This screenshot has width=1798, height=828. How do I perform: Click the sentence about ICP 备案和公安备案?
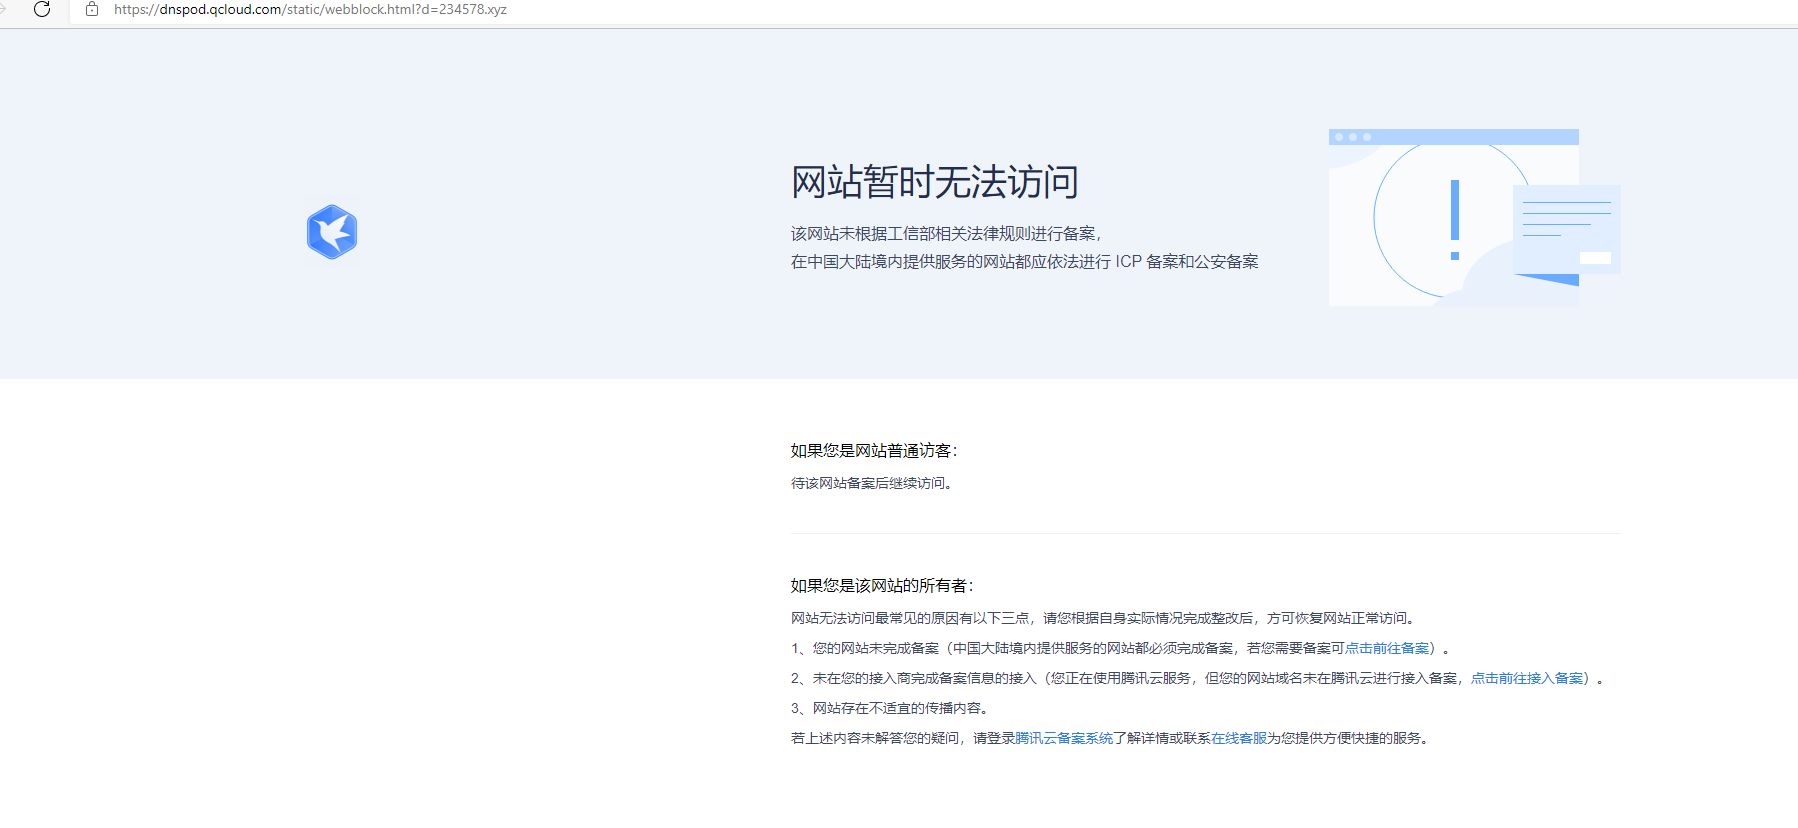[1025, 262]
